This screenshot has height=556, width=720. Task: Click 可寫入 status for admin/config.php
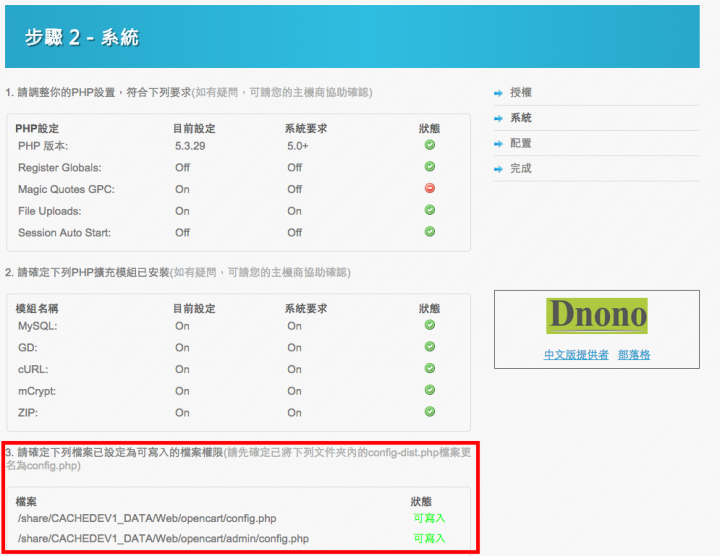429,538
